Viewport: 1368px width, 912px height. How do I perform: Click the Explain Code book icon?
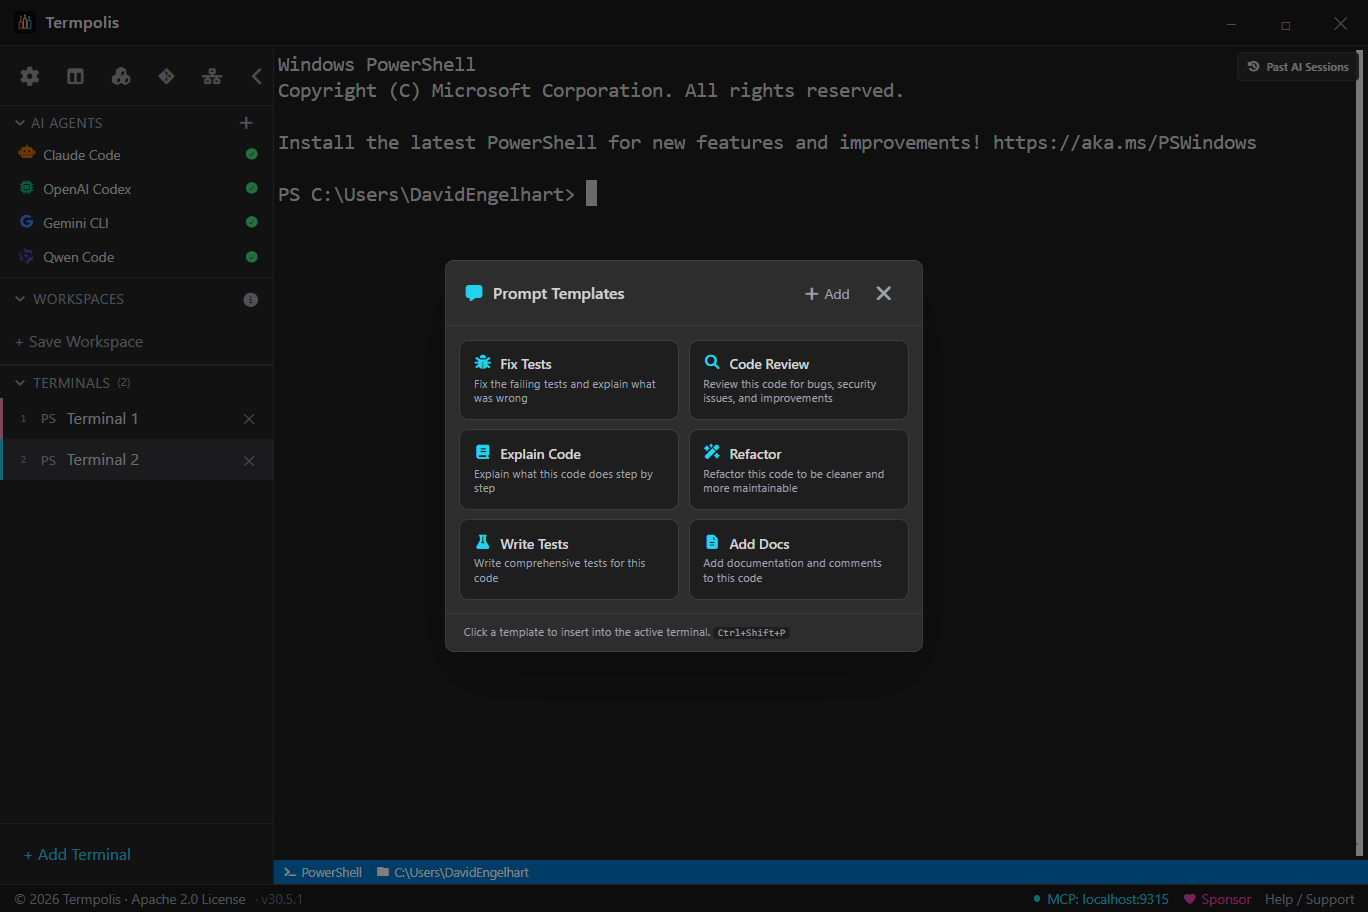pyautogui.click(x=483, y=452)
